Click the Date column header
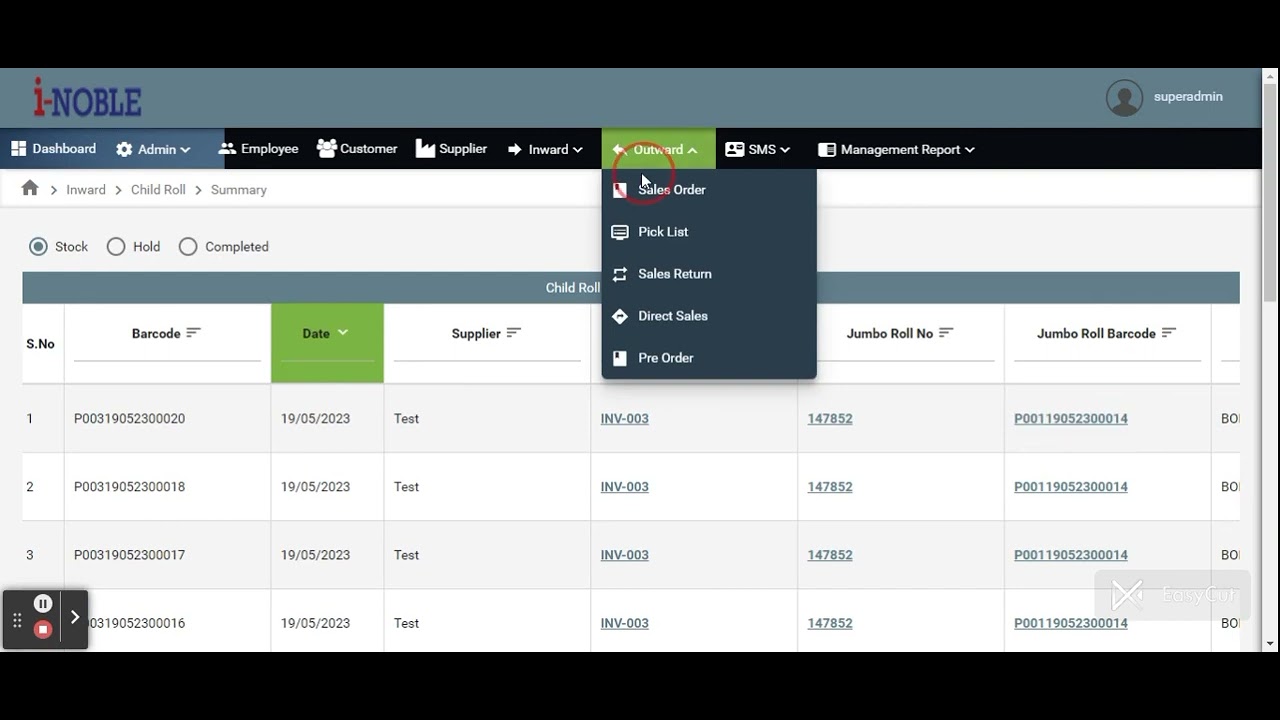The height and width of the screenshot is (720, 1280). (327, 343)
